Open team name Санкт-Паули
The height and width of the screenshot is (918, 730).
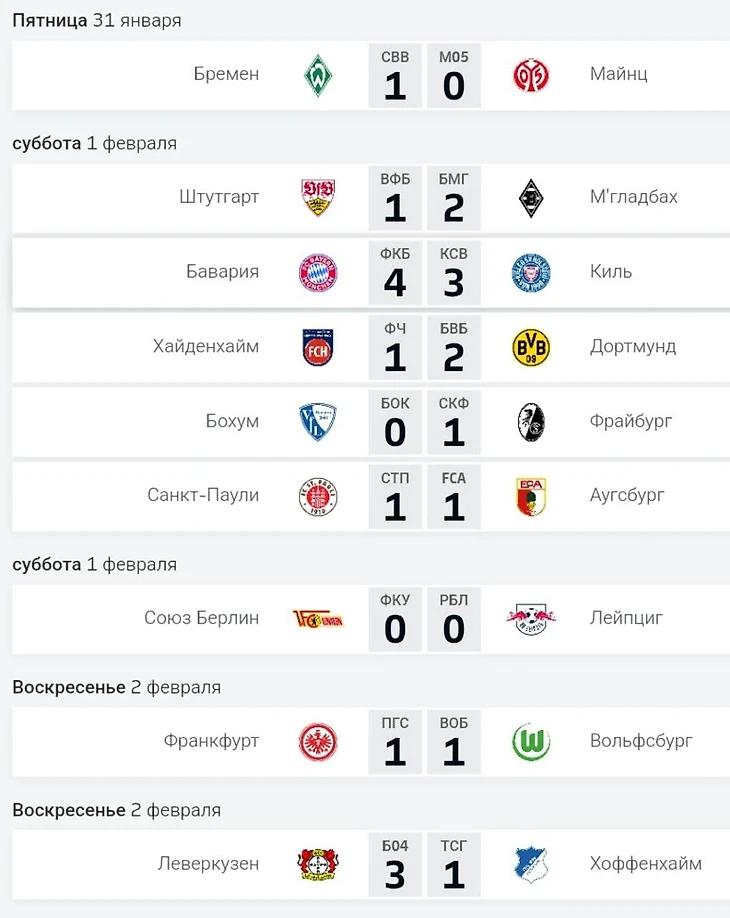[203, 495]
